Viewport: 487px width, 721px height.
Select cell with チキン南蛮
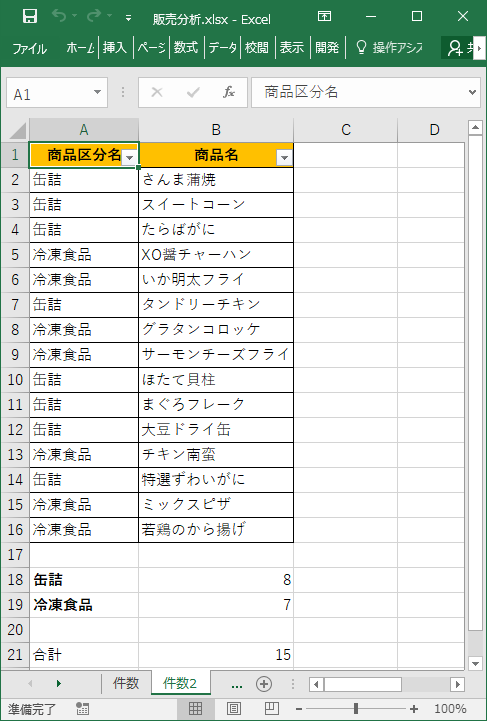pos(216,455)
